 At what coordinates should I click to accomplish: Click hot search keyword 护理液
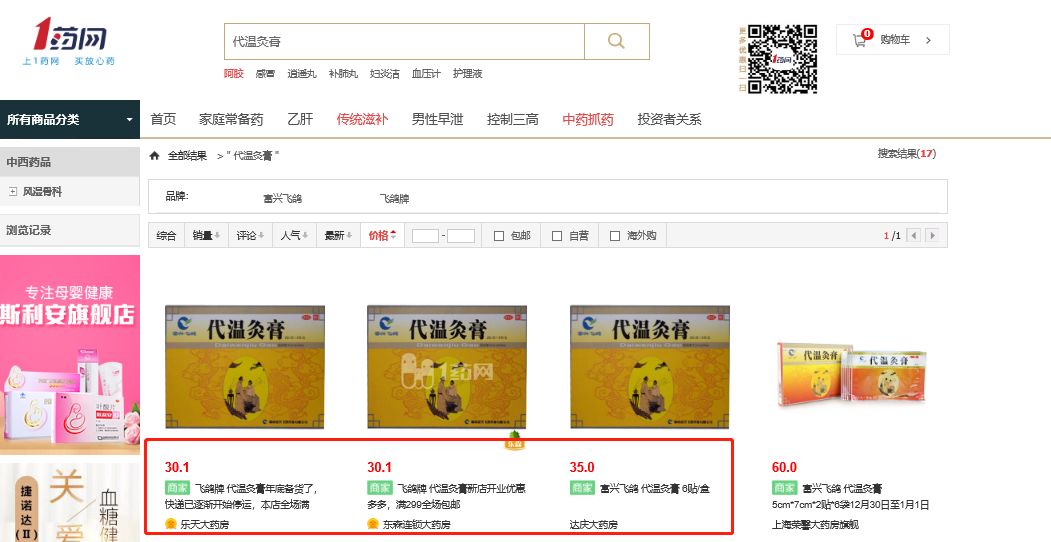click(468, 74)
